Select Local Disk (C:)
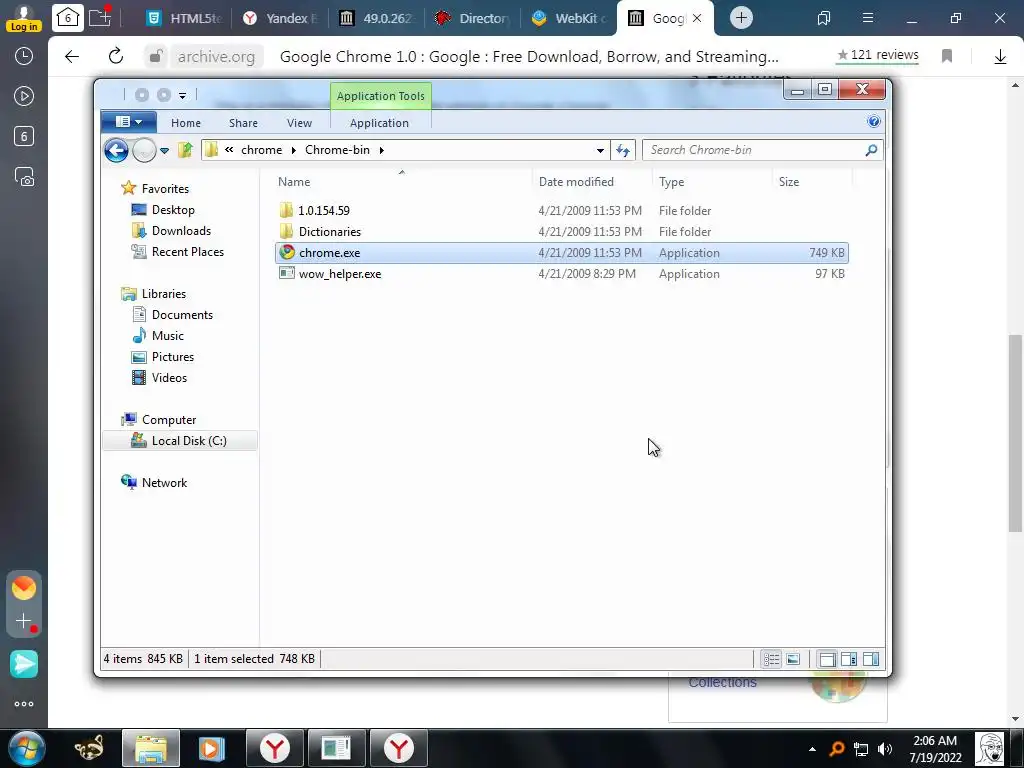This screenshot has height=768, width=1024. [180, 441]
